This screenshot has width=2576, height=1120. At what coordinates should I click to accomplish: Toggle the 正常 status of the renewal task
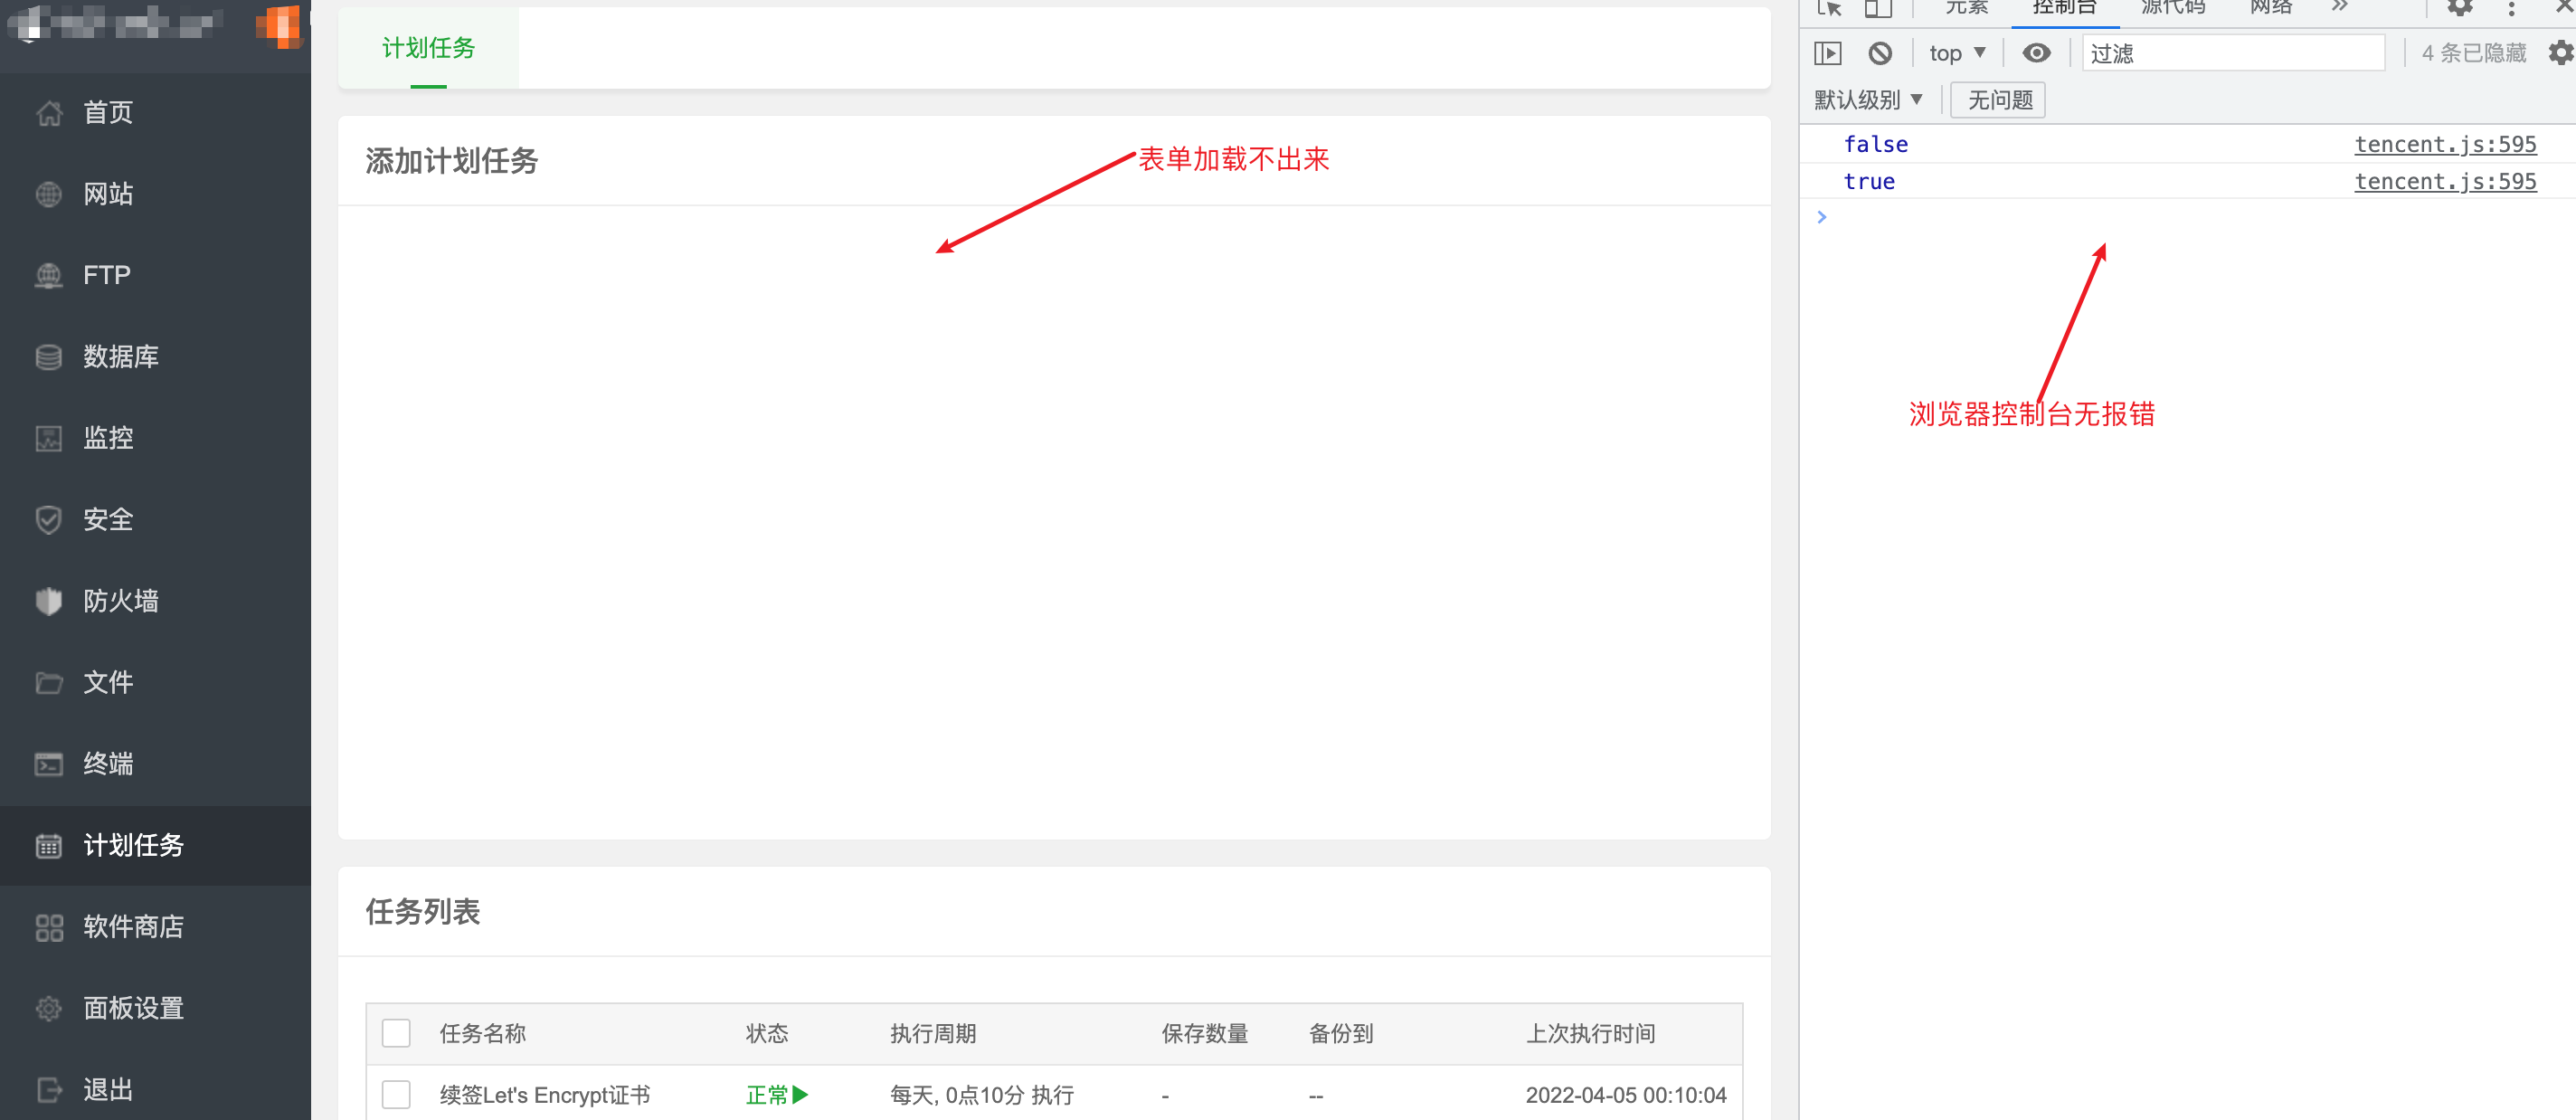click(776, 1095)
